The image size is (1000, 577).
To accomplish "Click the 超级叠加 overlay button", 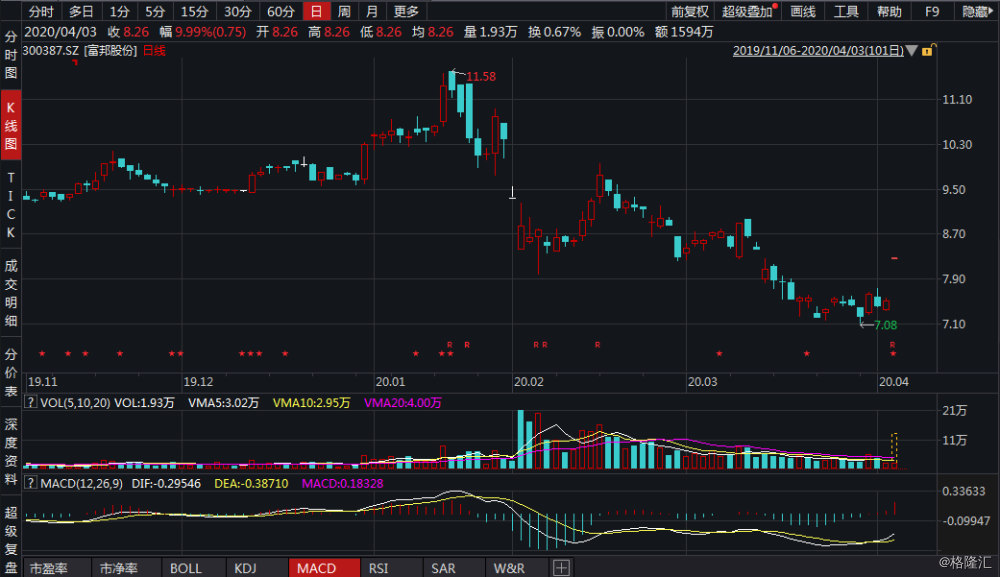I will point(747,11).
